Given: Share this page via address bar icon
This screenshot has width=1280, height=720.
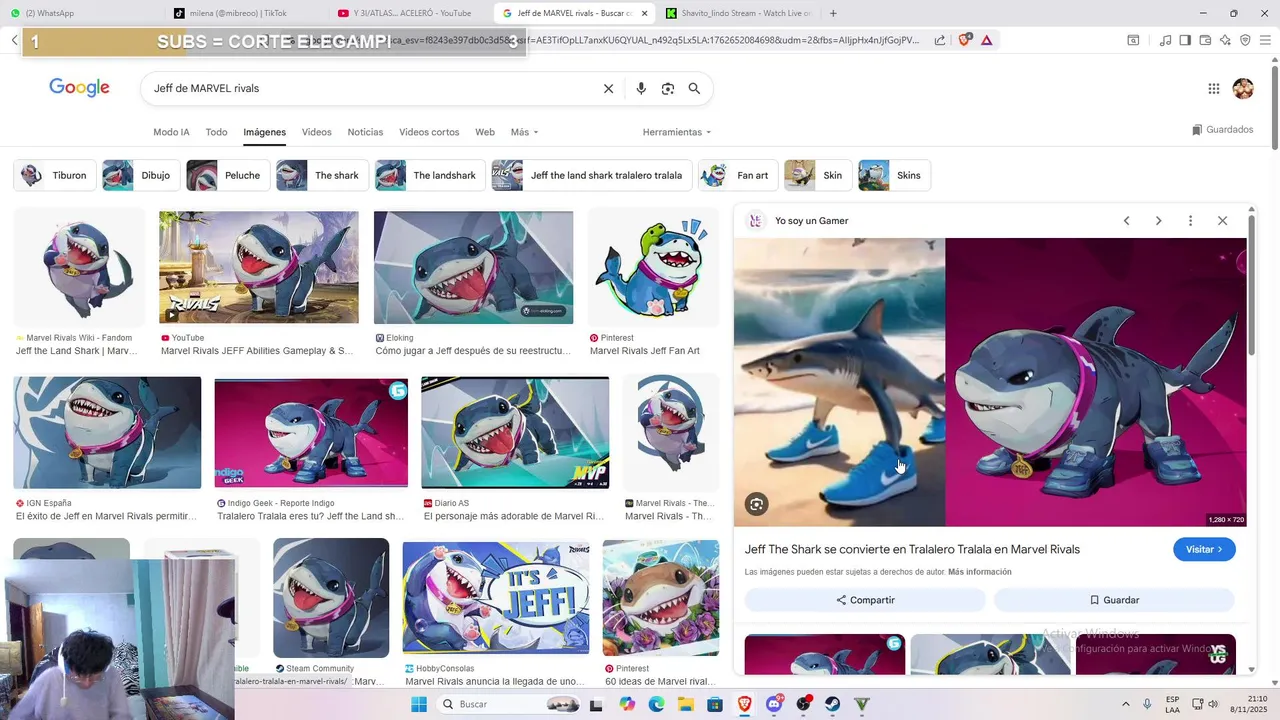Looking at the screenshot, I should pos(940,40).
